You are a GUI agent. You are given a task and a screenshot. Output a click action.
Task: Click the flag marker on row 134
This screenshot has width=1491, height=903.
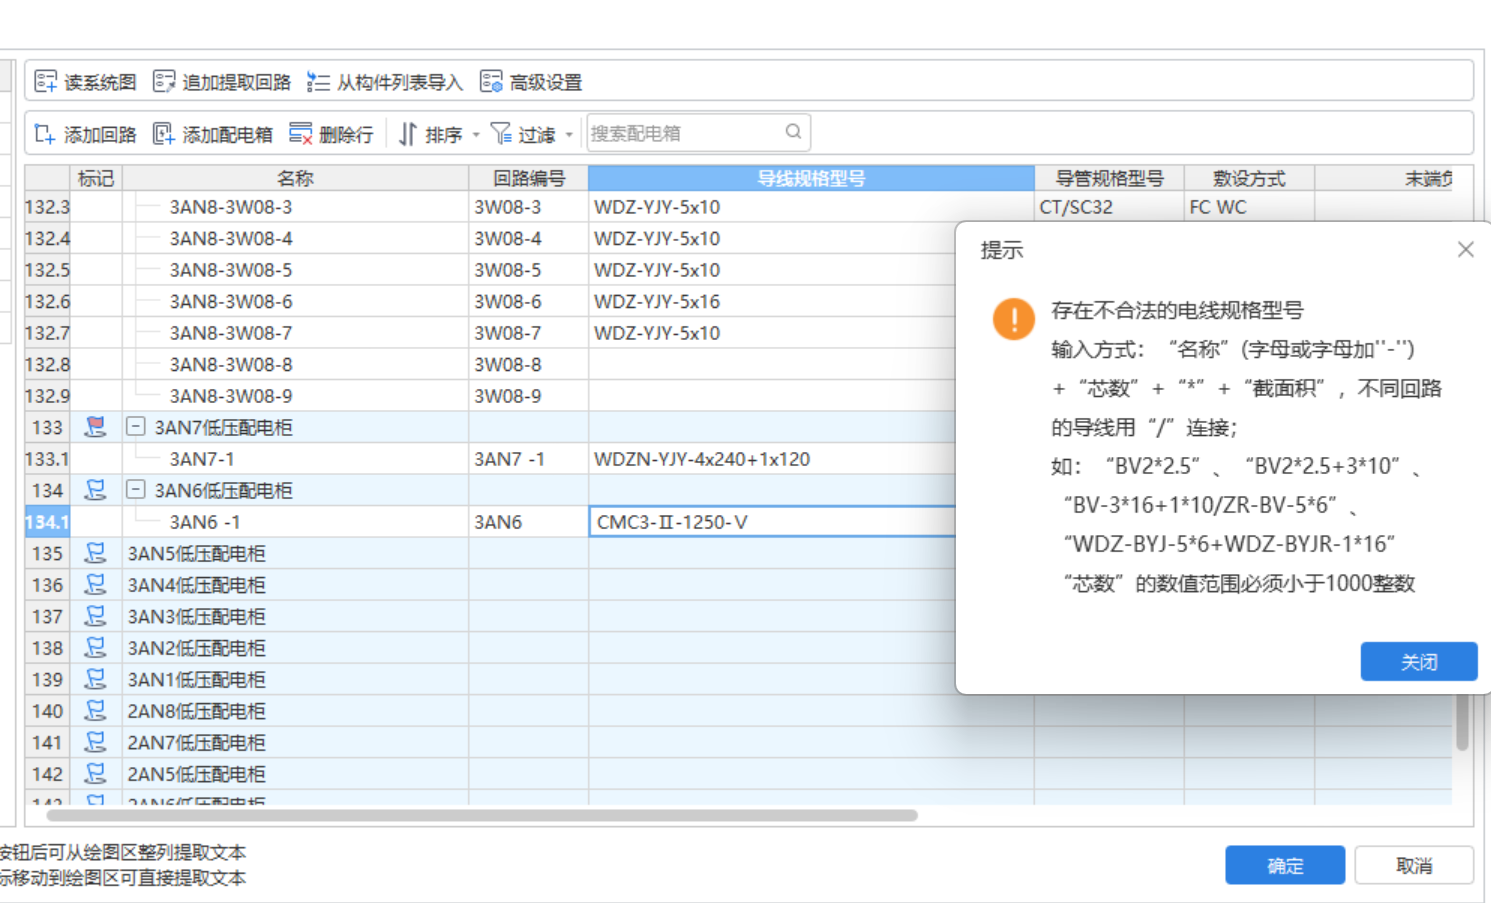95,490
